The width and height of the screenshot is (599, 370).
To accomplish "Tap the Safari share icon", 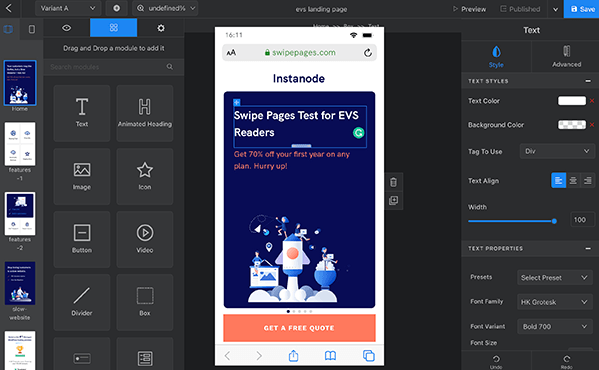I will click(293, 355).
